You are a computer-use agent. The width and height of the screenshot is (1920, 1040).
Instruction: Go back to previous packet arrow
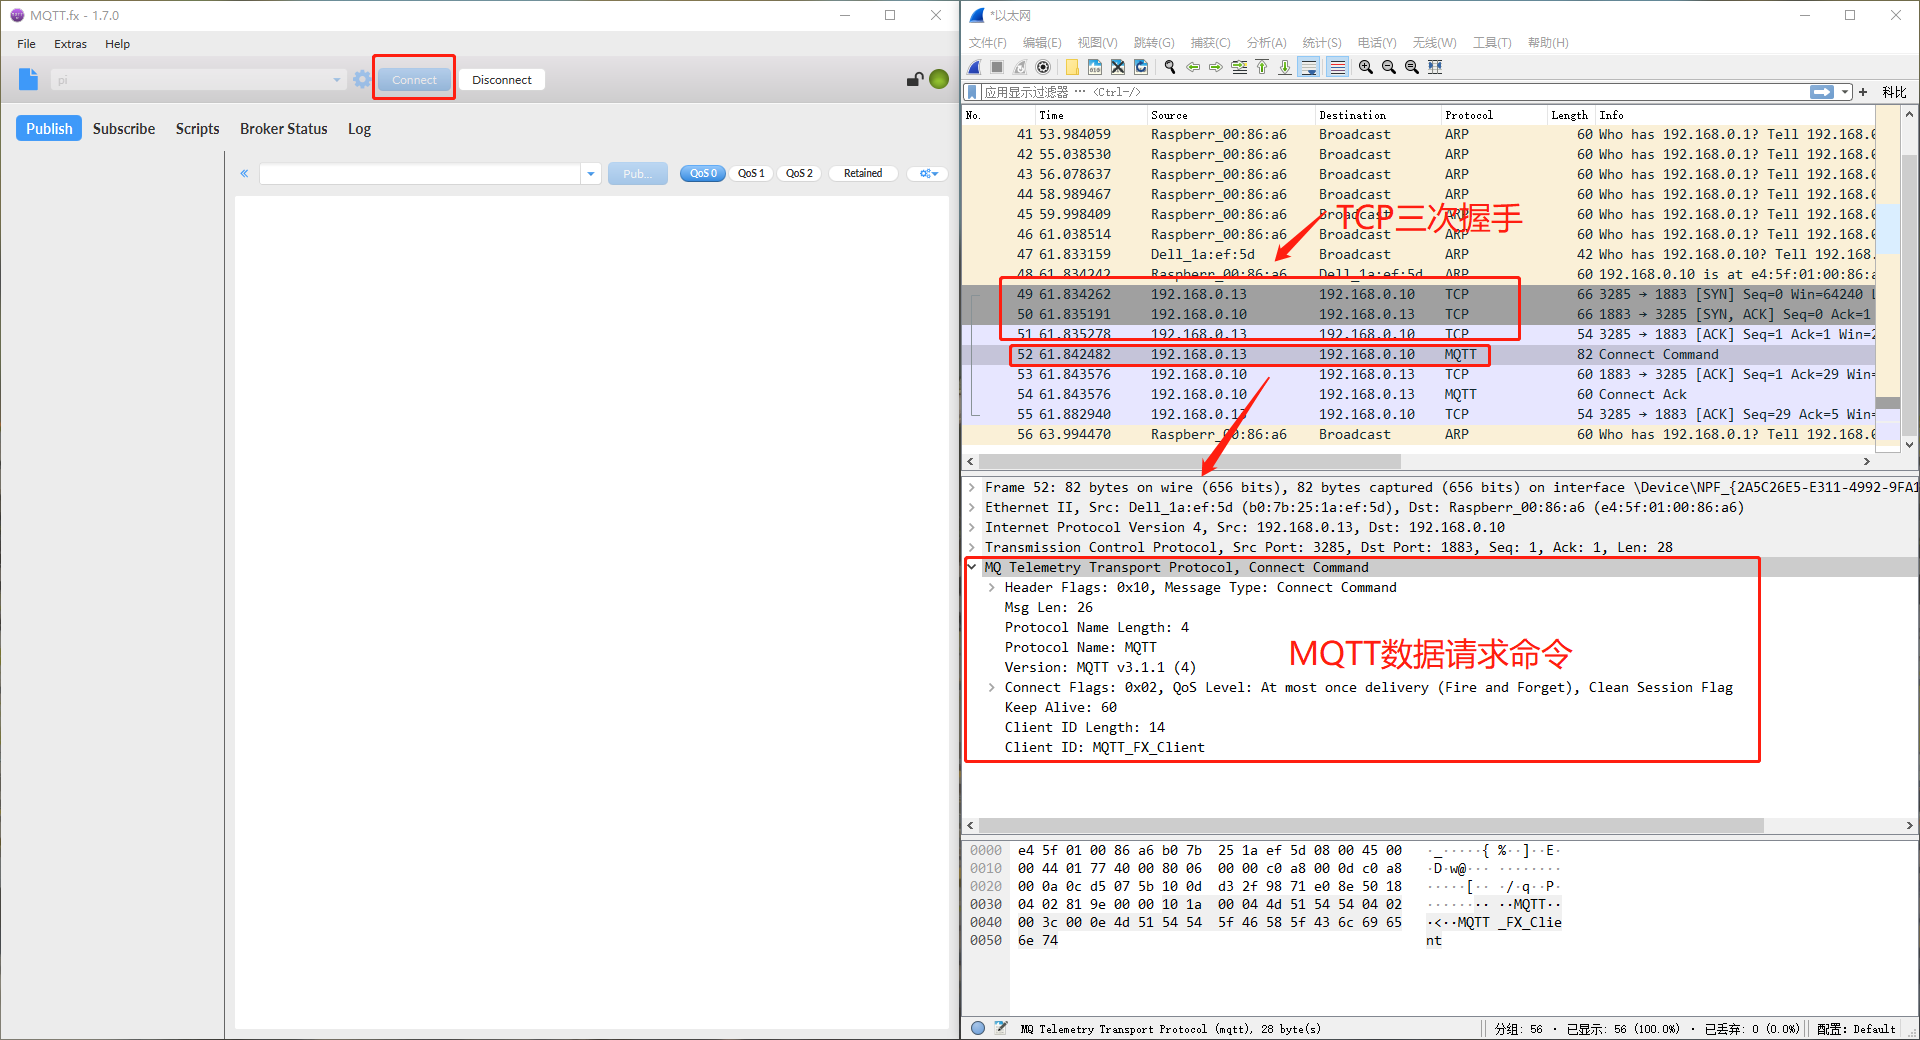point(1193,67)
